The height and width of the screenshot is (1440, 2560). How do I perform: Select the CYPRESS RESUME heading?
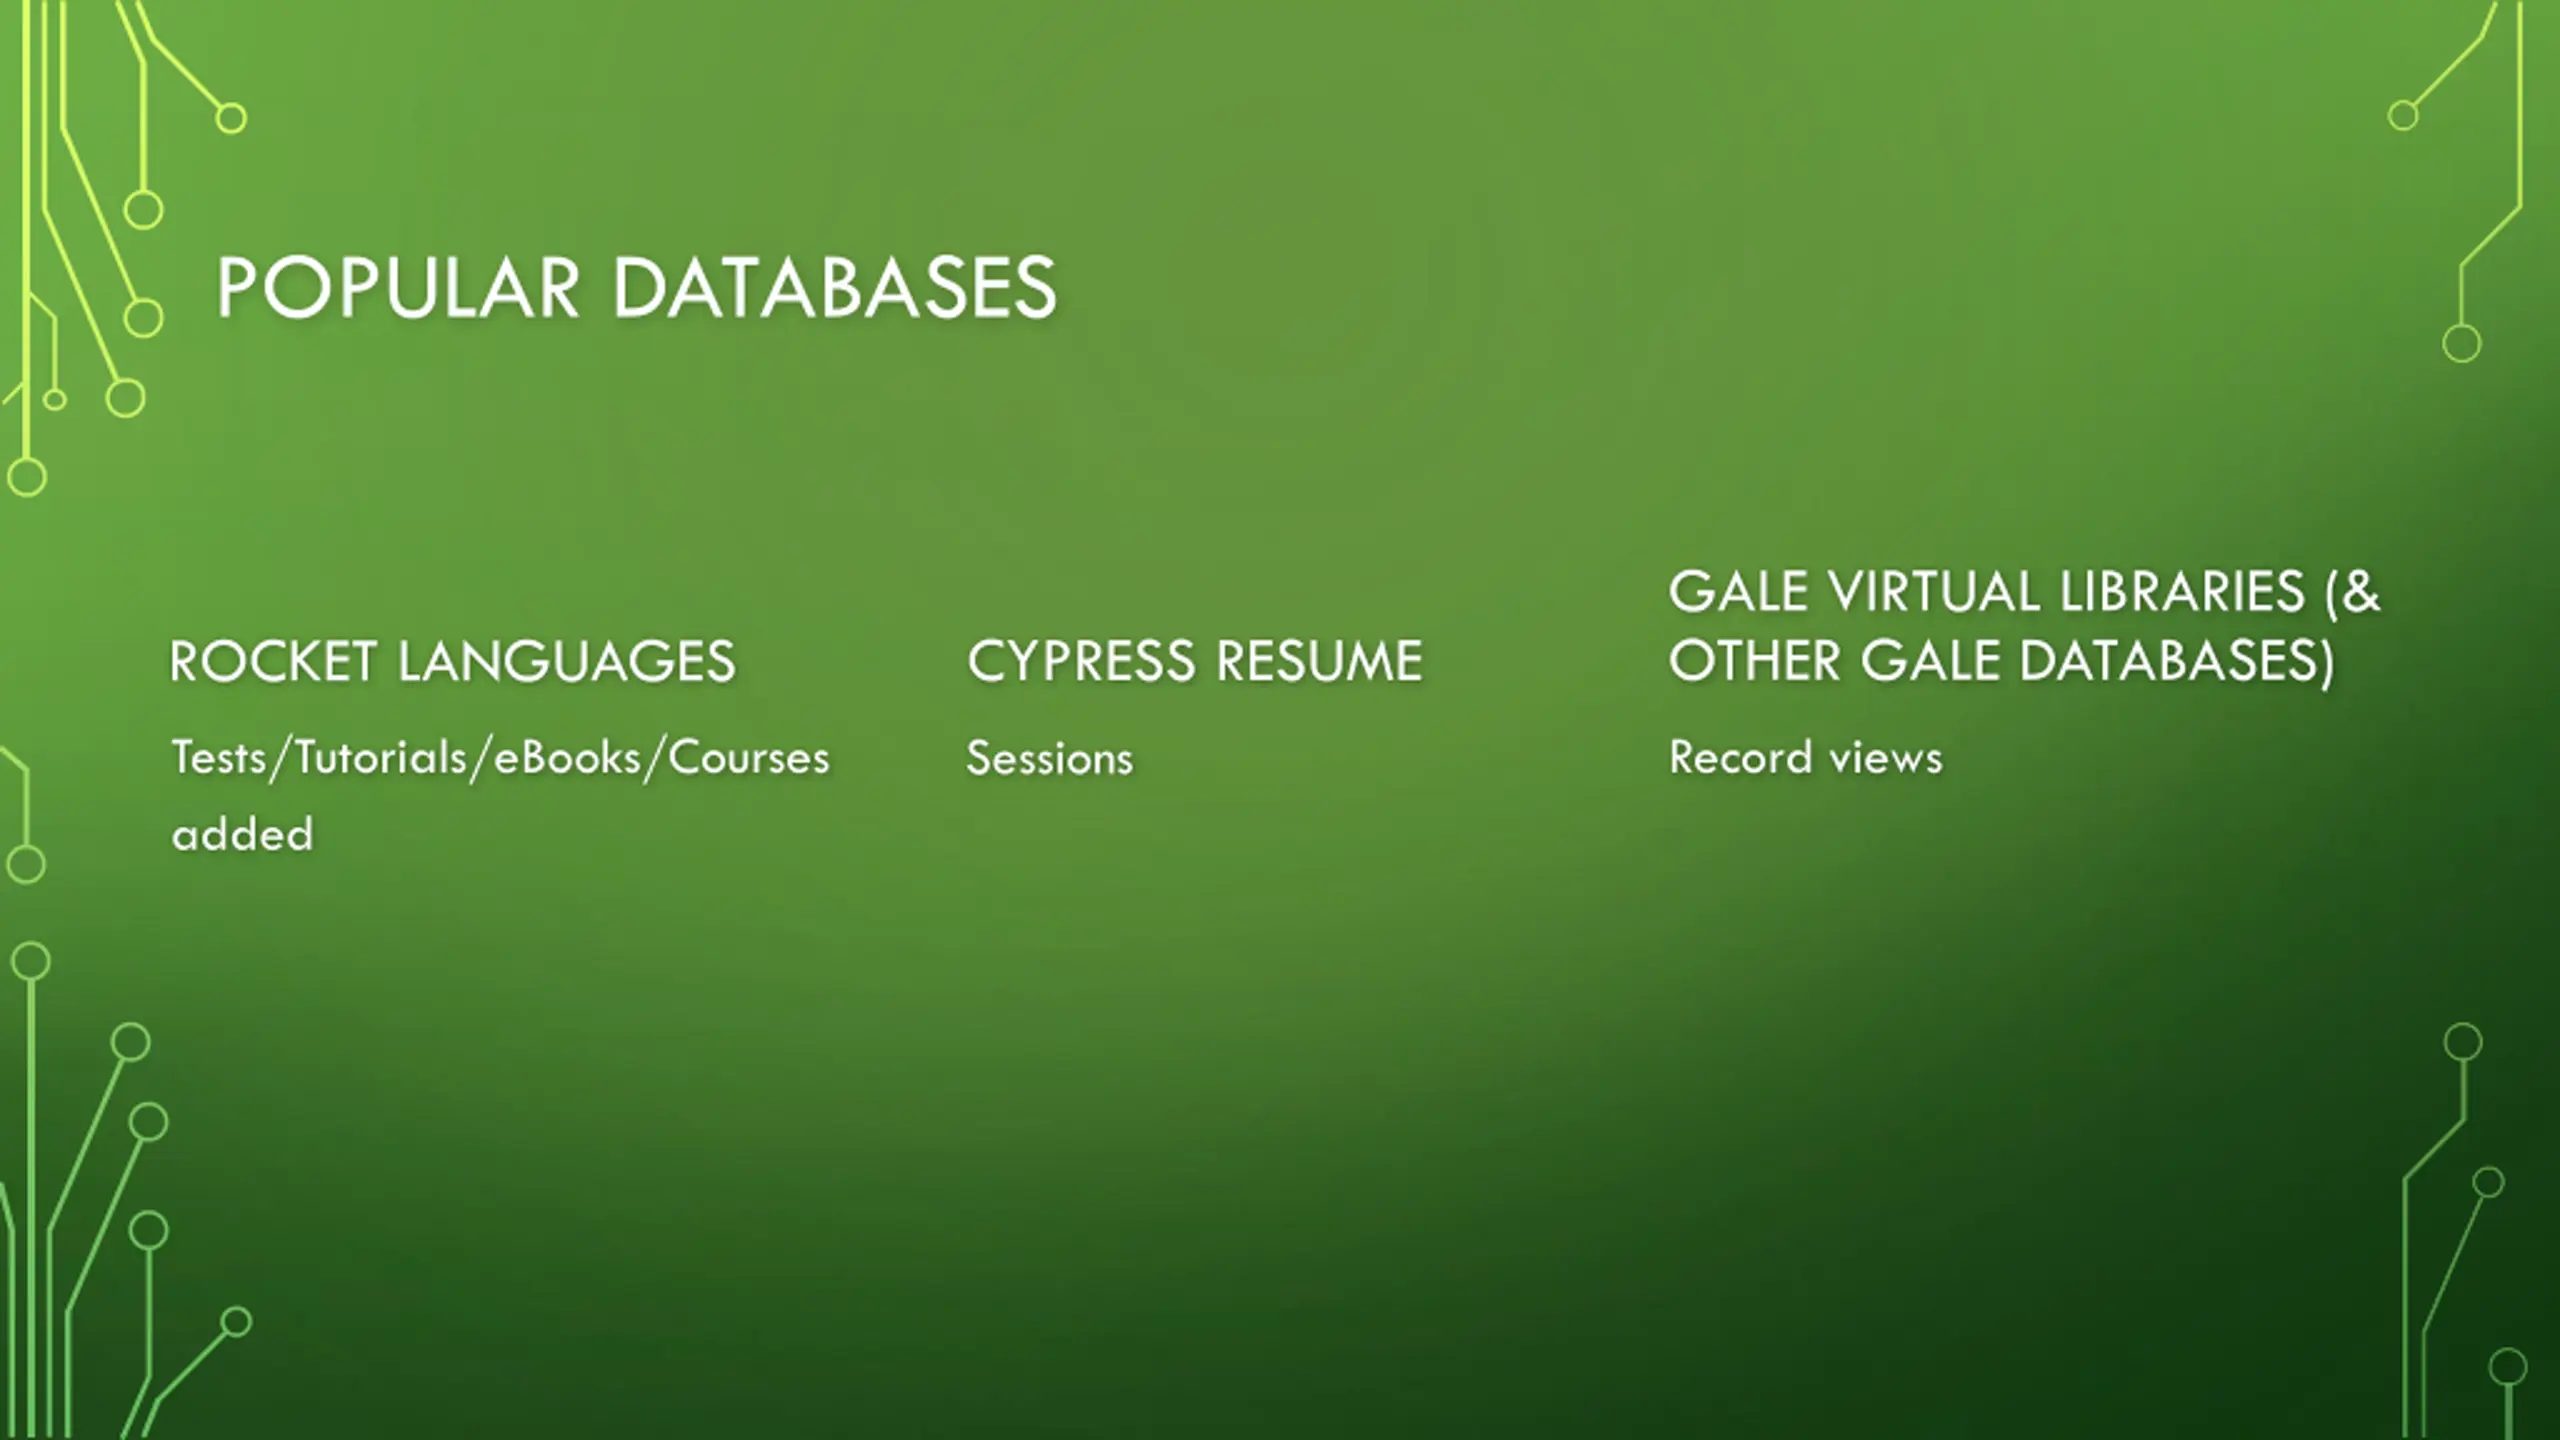click(1194, 661)
